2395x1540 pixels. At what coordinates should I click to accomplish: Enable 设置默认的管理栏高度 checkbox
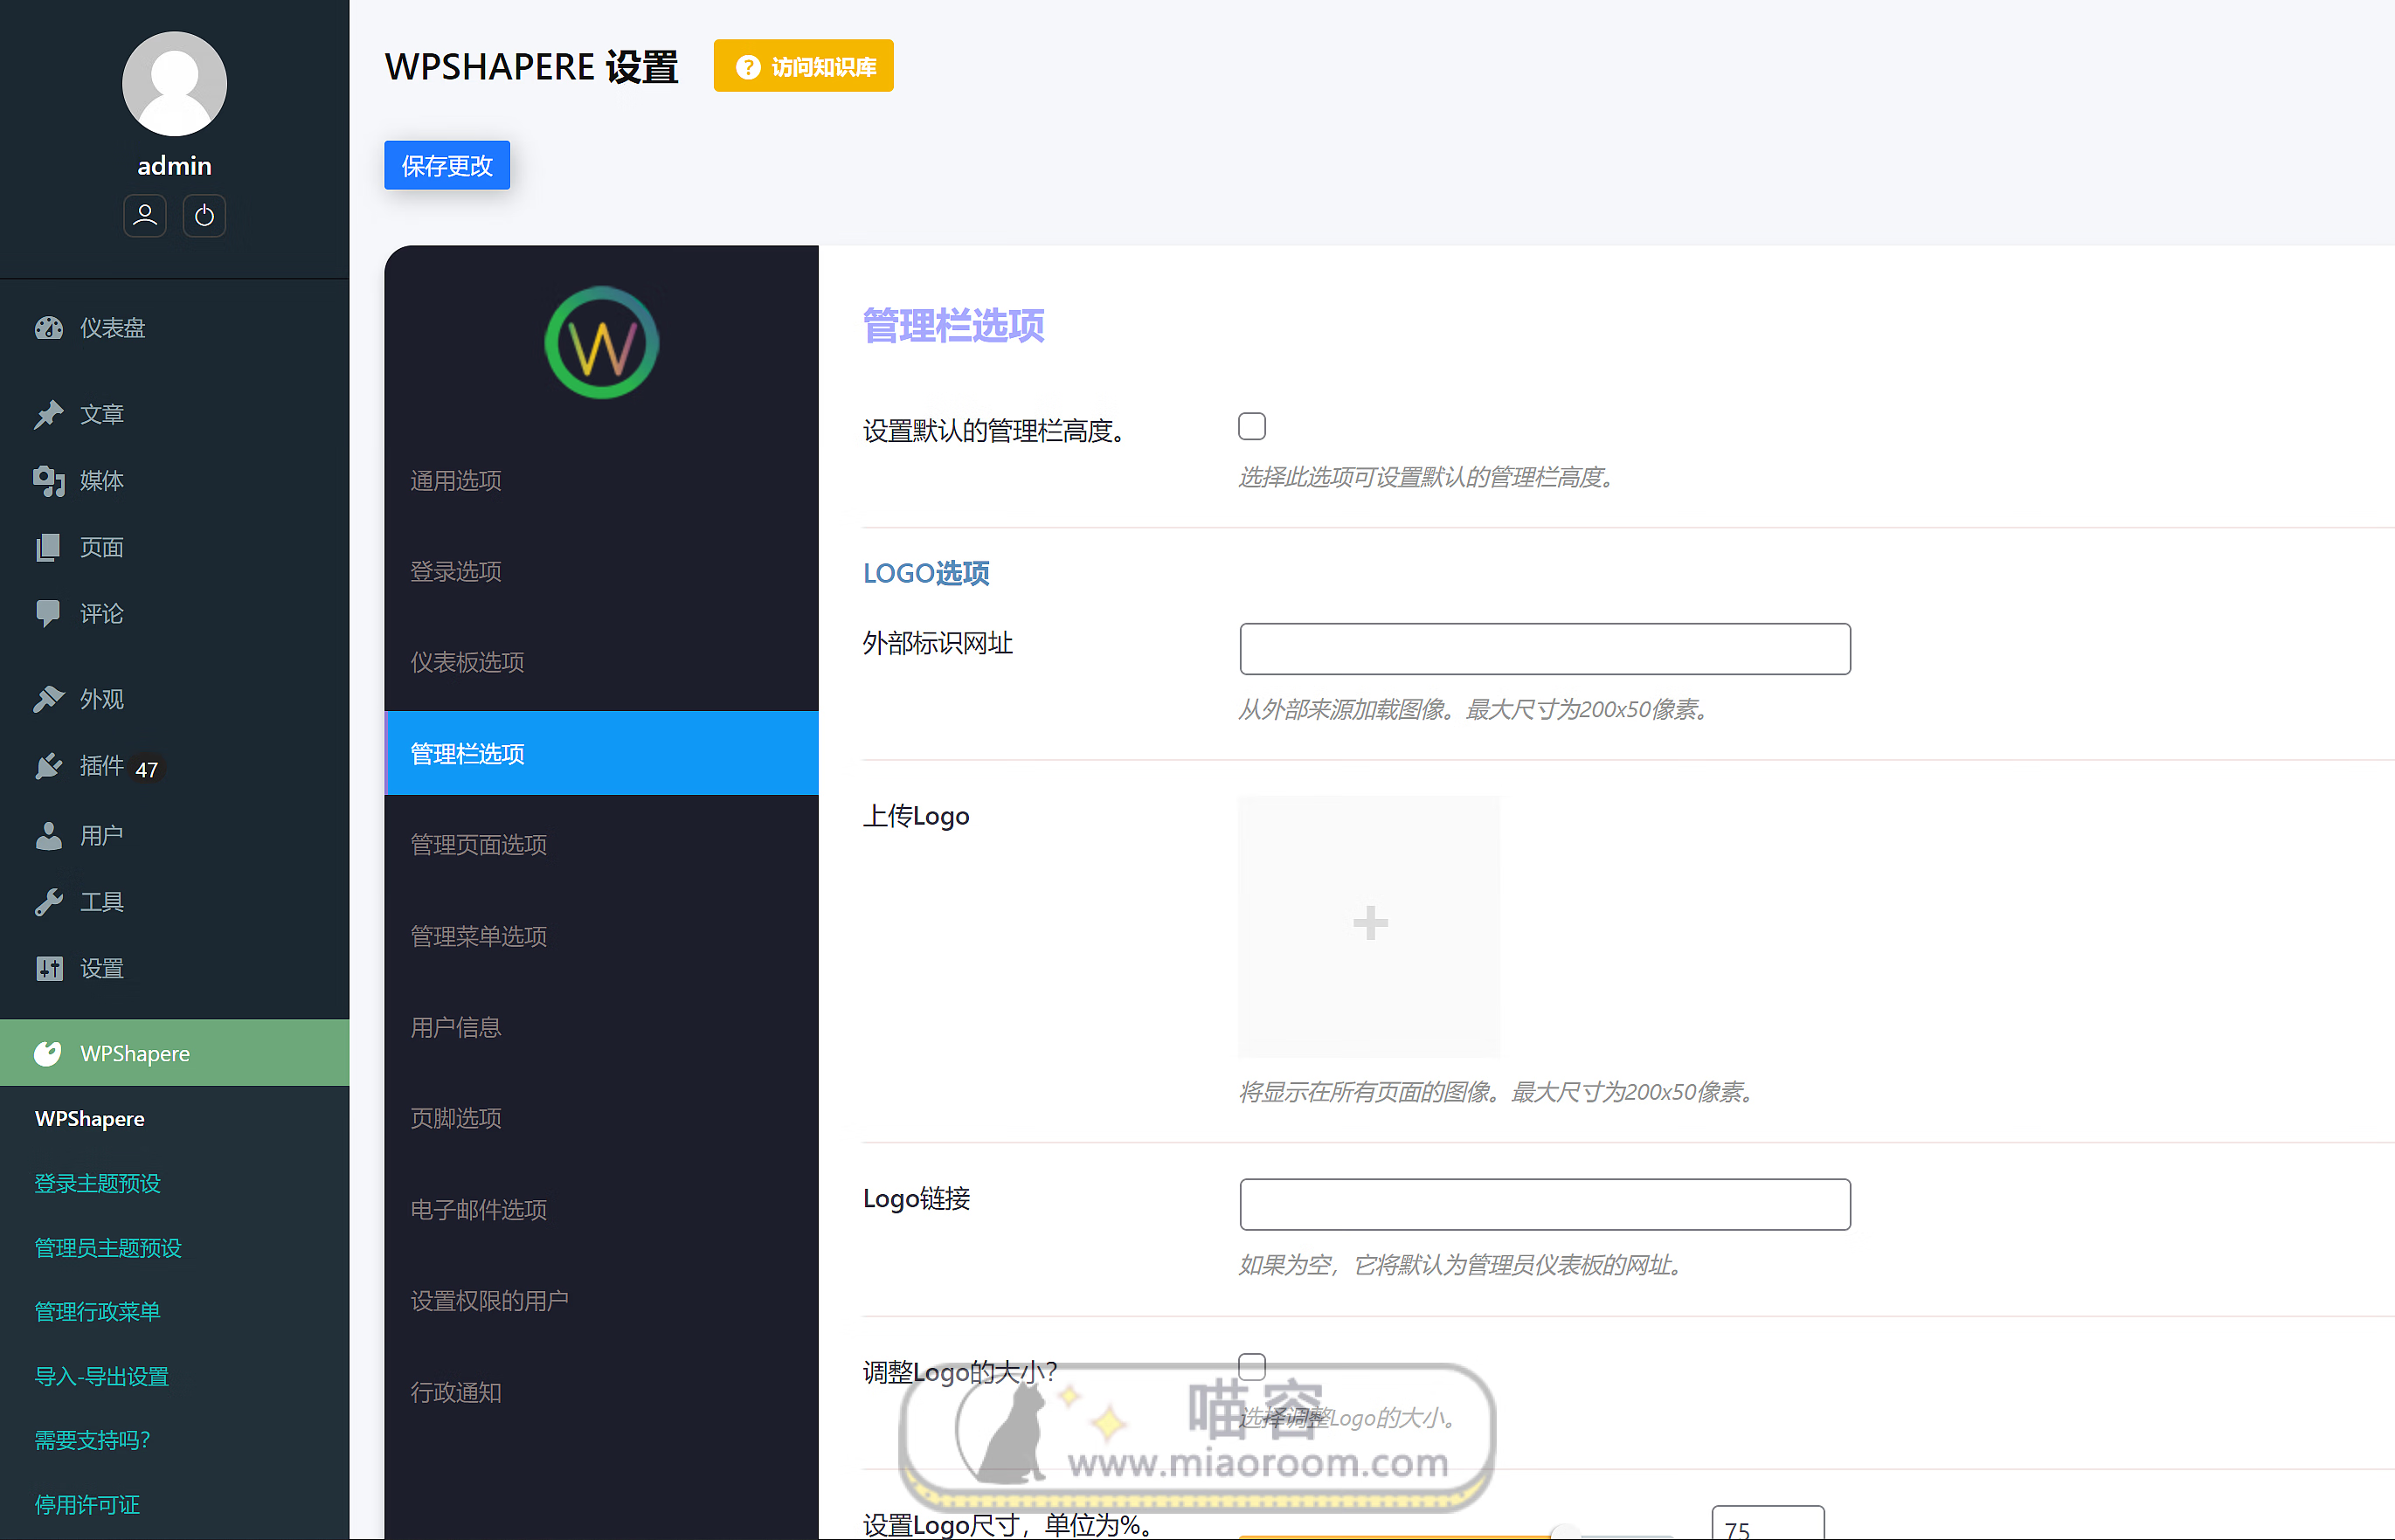(1252, 427)
